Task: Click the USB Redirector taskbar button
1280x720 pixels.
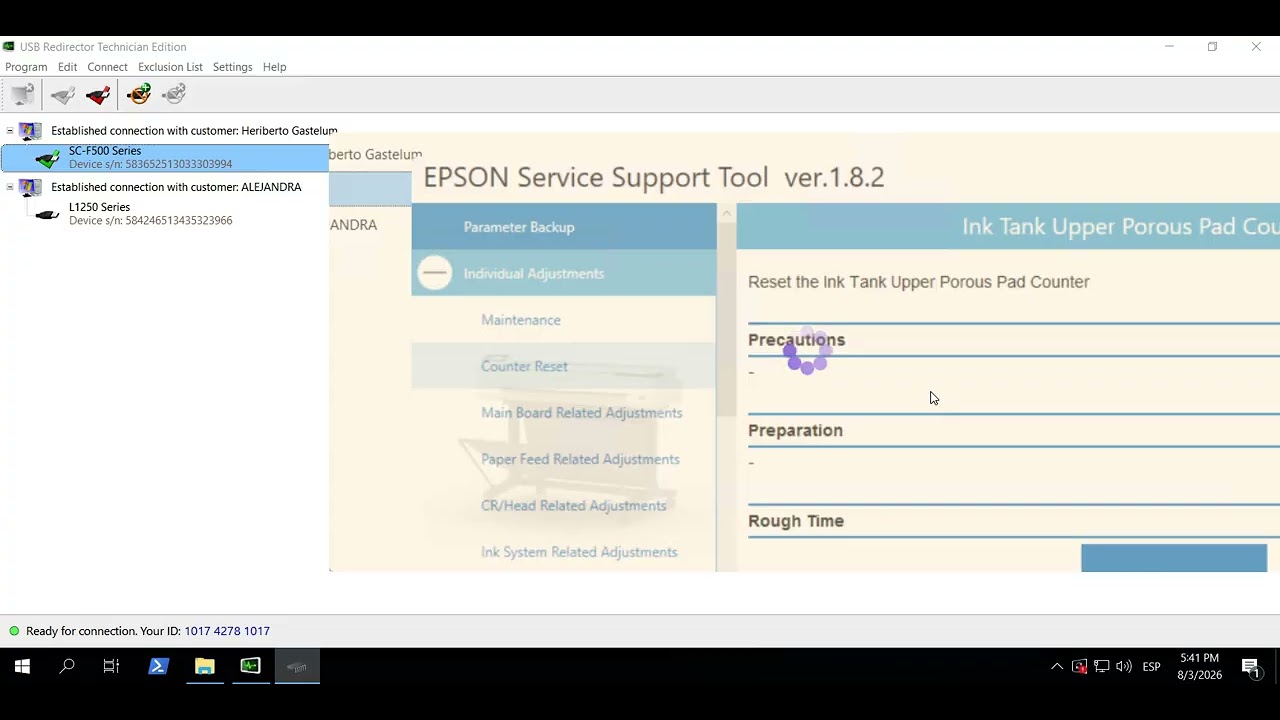Action: [x=297, y=666]
